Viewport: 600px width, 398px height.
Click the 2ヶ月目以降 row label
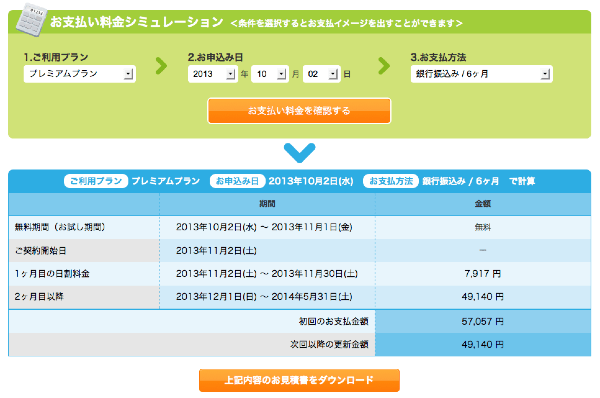click(39, 297)
